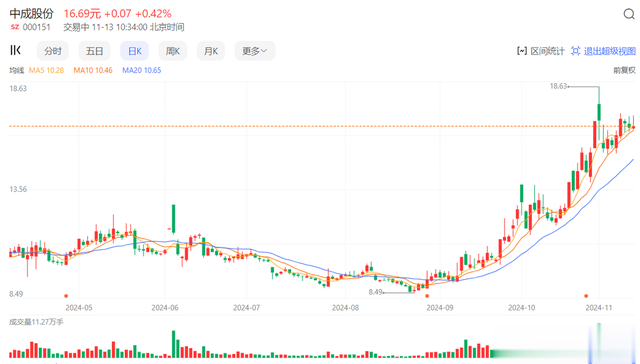
Task: Click the SZ market badge
Action: [15, 27]
